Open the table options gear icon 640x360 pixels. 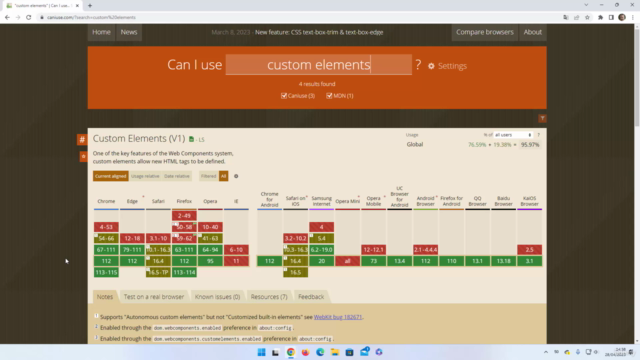tap(236, 176)
